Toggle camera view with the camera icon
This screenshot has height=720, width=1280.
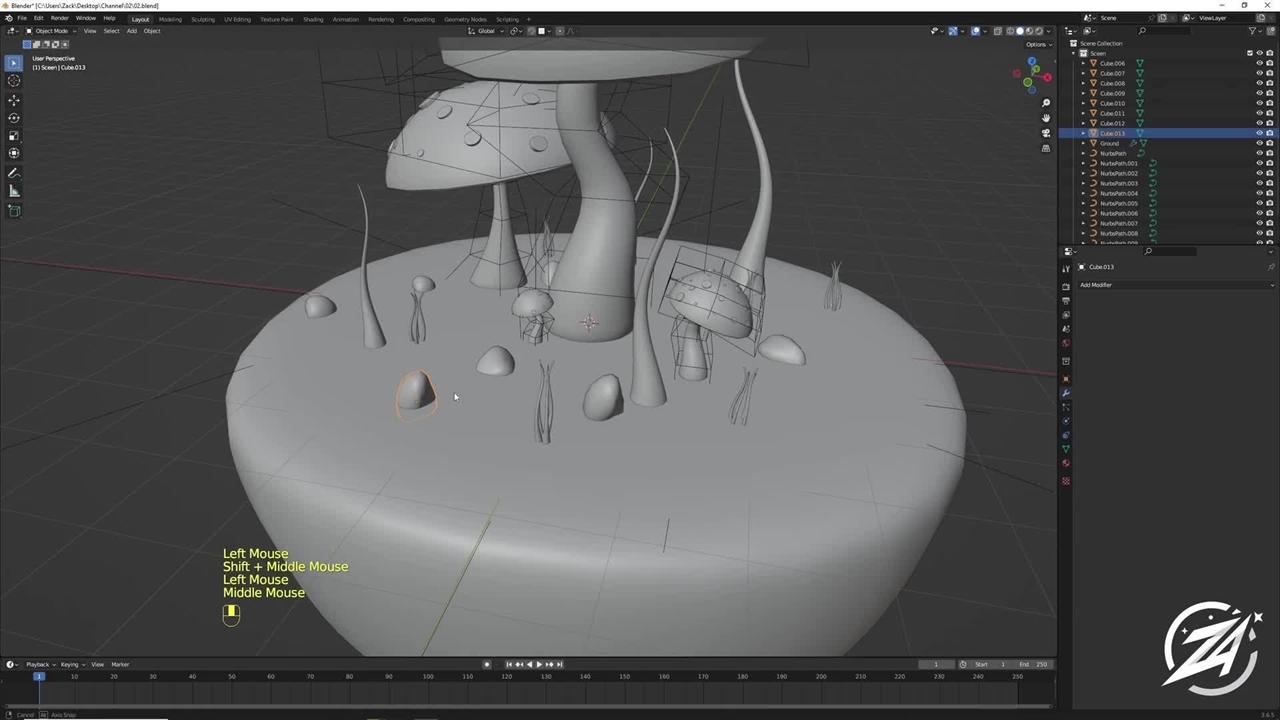click(x=1046, y=133)
